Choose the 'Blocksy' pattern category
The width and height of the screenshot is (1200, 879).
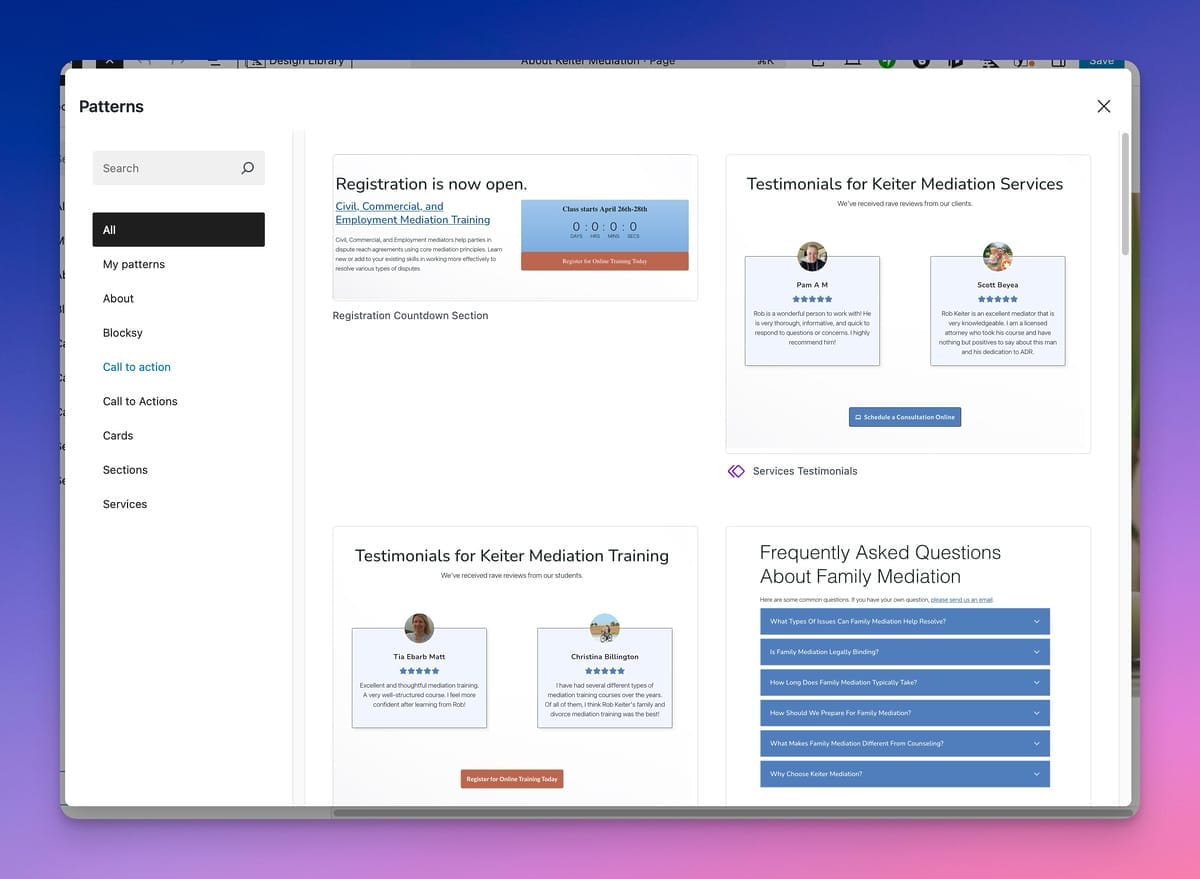tap(123, 333)
